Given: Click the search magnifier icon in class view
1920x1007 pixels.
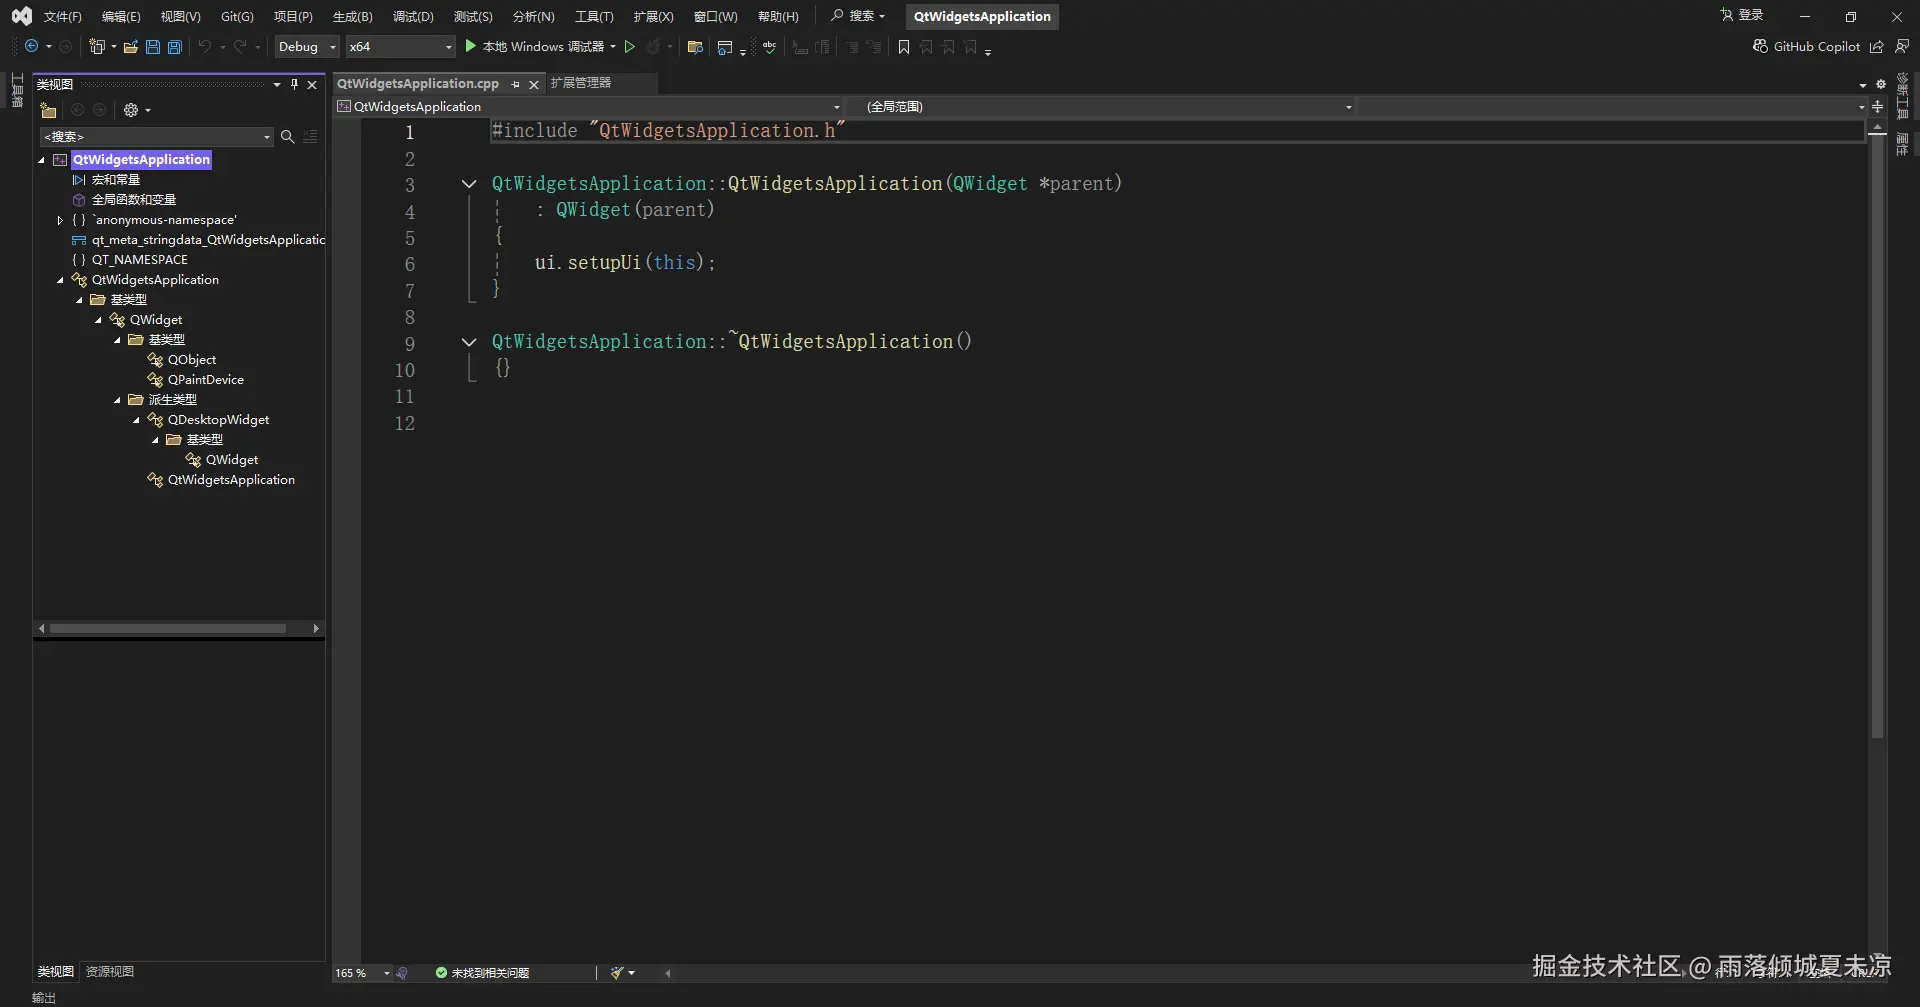Looking at the screenshot, I should click(x=287, y=137).
